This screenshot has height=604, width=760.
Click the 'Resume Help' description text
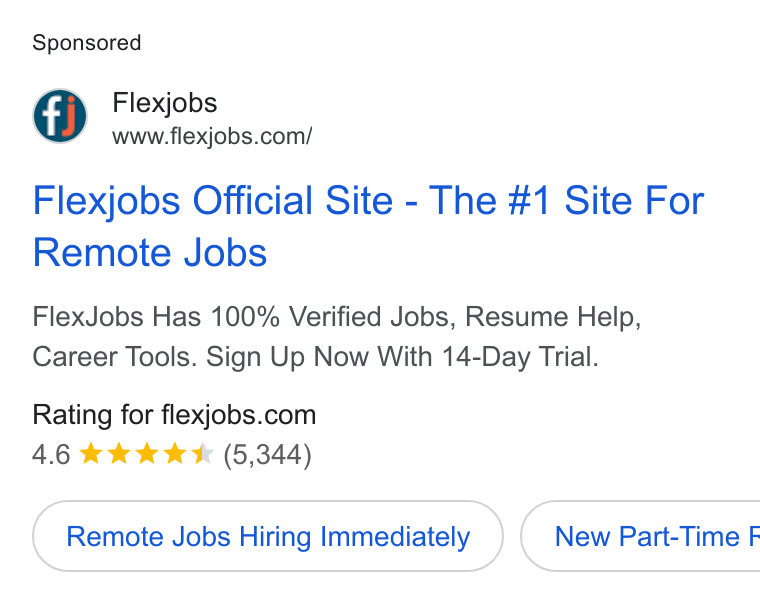pos(553,317)
